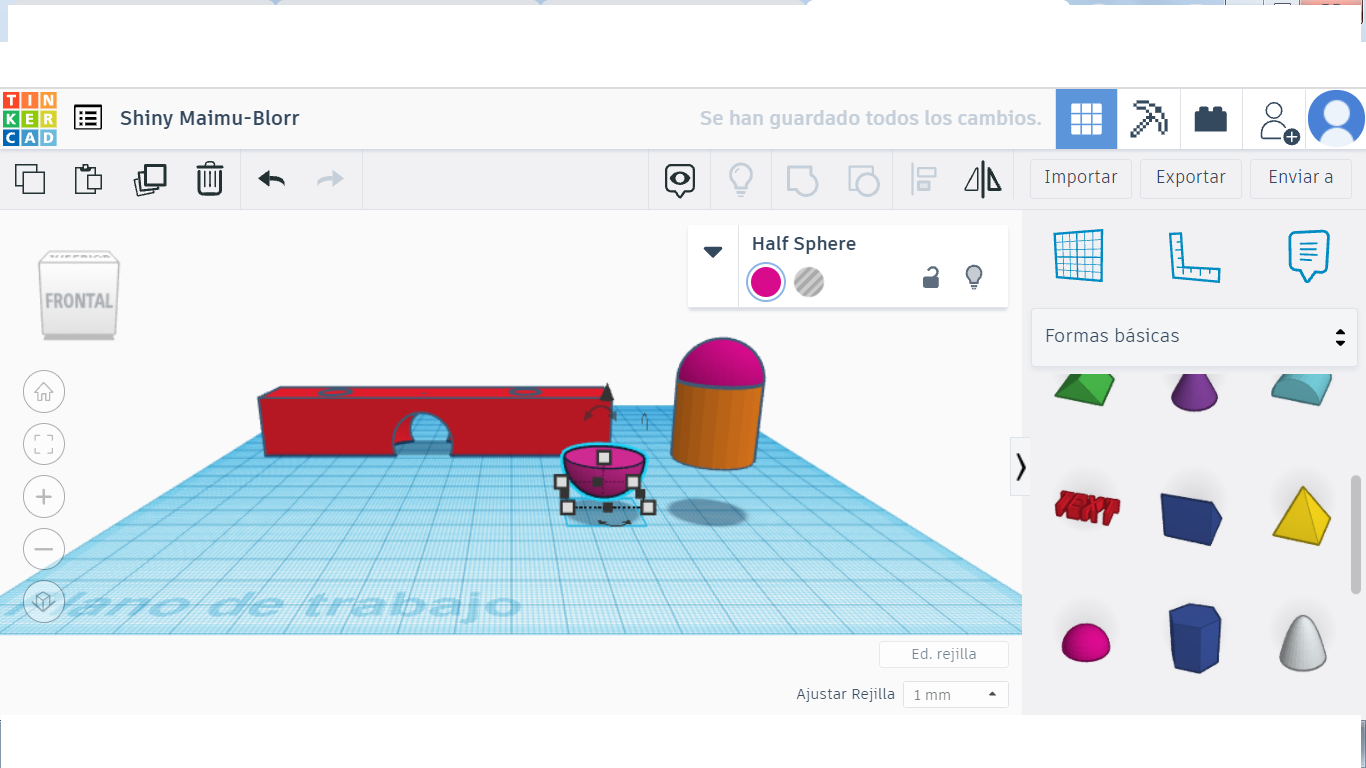Select the teal round roof shape
Image resolution: width=1366 pixels, height=768 pixels.
1302,388
